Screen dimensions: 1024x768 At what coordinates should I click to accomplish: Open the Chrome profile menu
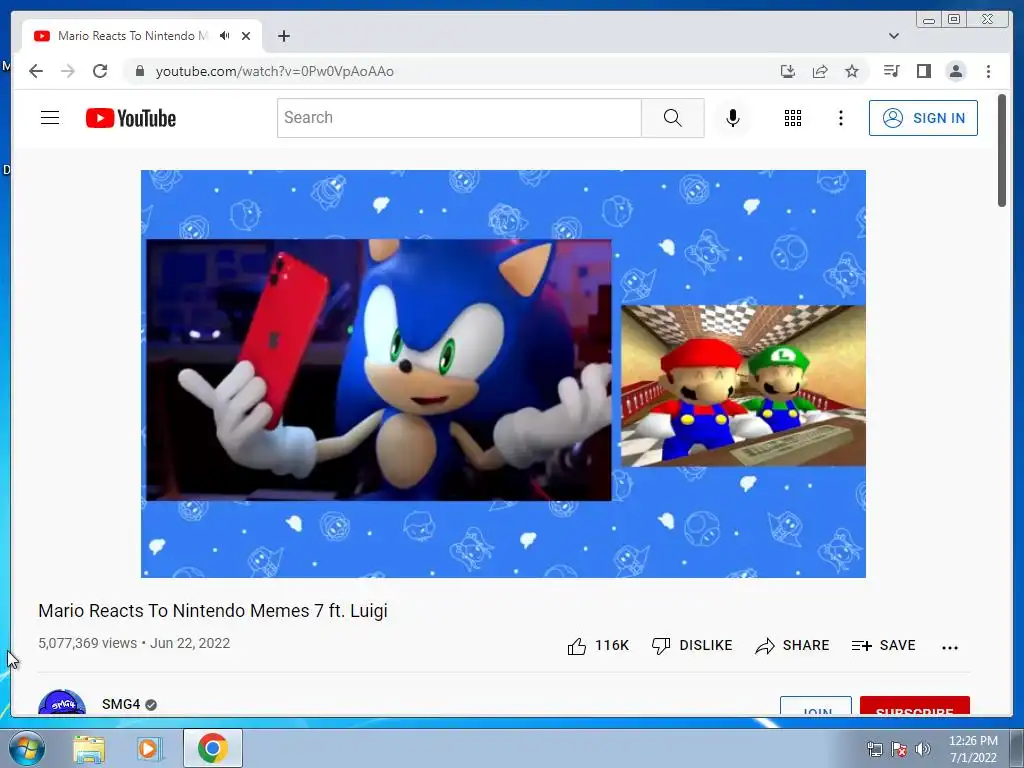coord(955,71)
